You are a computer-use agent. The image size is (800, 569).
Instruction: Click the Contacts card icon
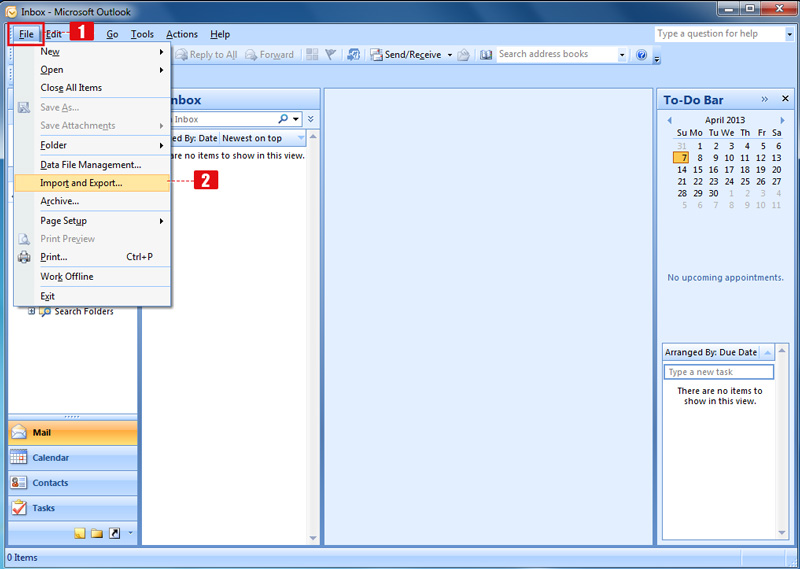tap(19, 483)
